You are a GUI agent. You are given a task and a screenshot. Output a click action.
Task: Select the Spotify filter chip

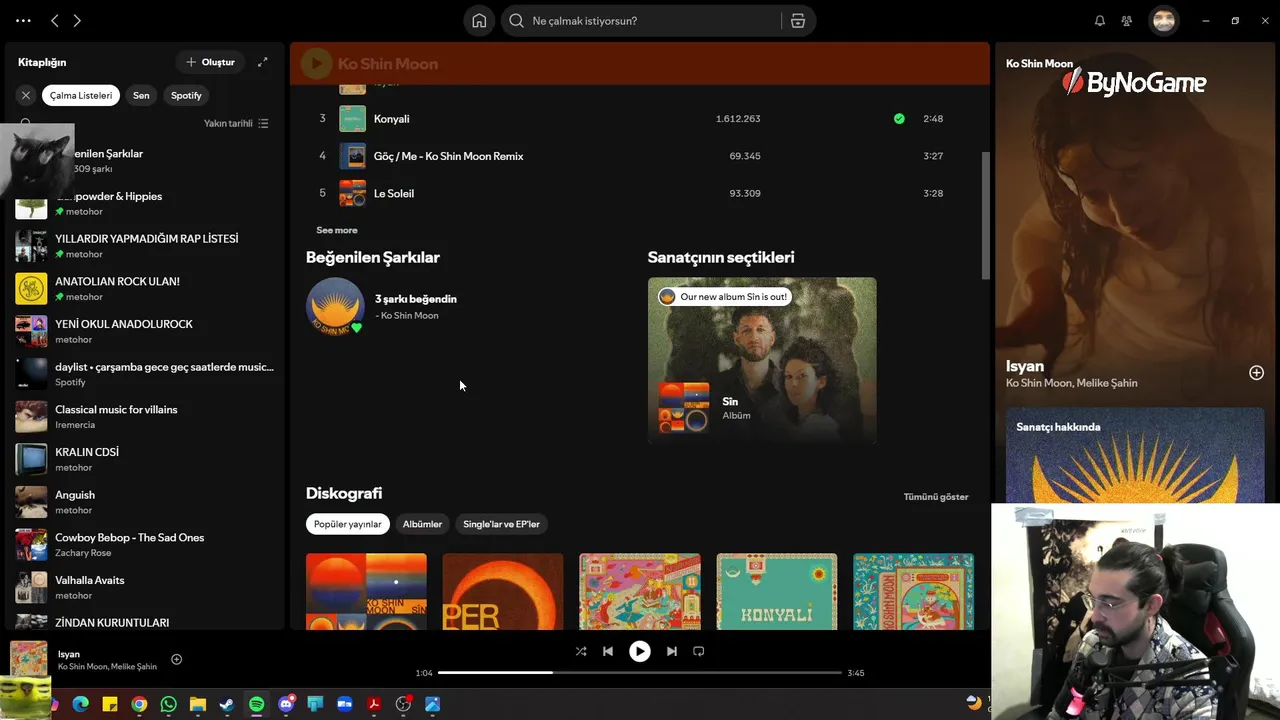coord(186,95)
